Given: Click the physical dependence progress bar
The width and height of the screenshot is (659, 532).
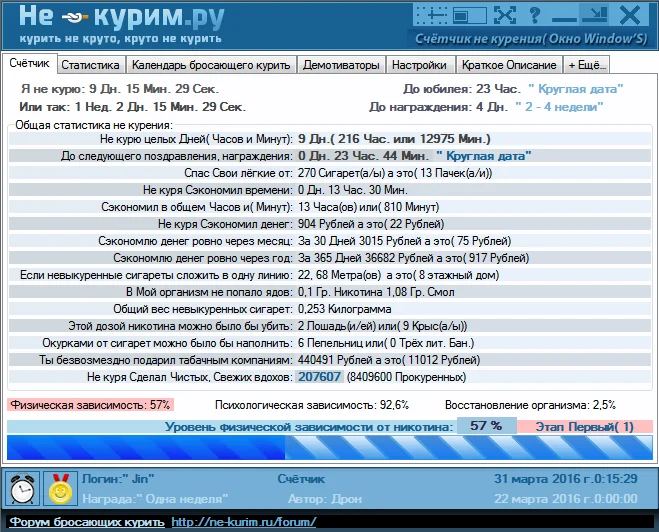Looking at the screenshot, I should [330, 447].
